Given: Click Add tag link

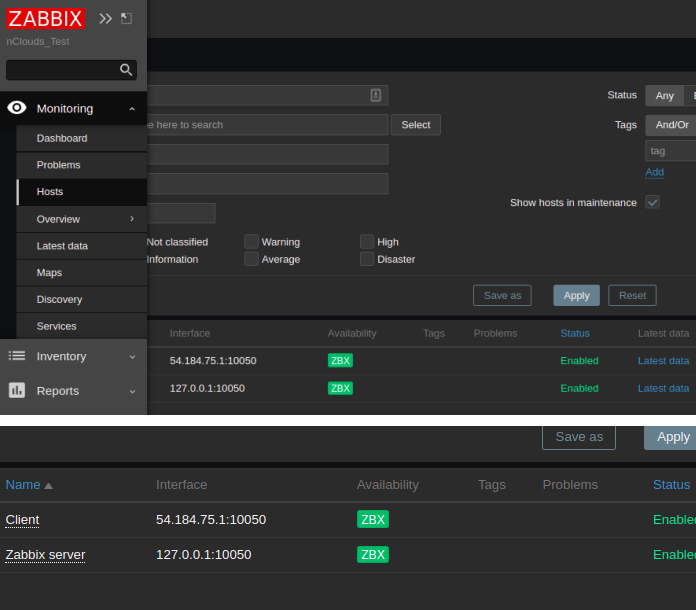Looking at the screenshot, I should [x=654, y=172].
